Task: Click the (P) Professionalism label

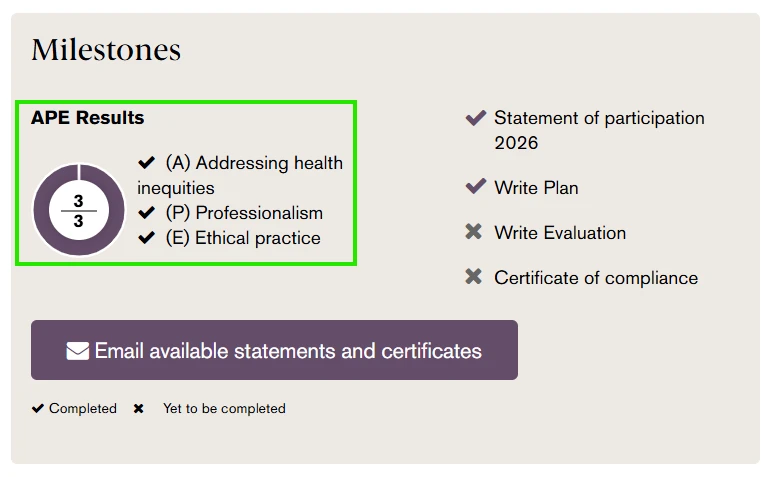Action: (x=244, y=213)
